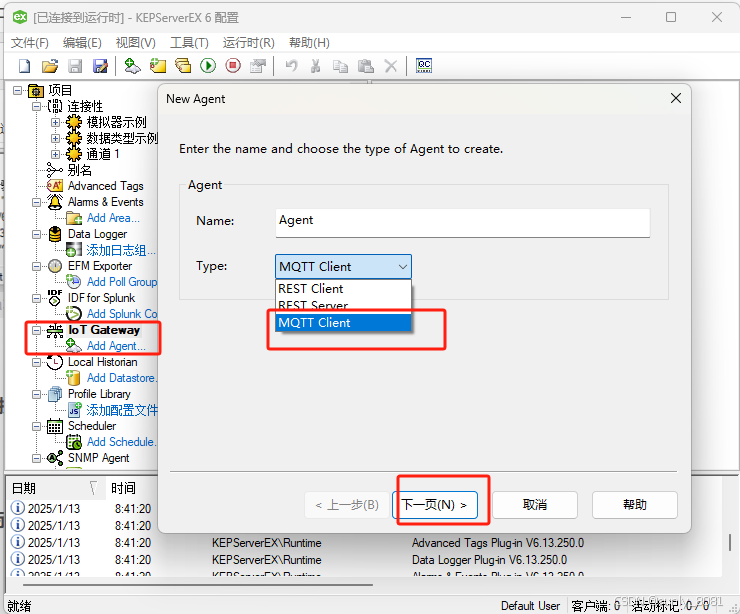Image resolution: width=740 pixels, height=614 pixels.
Task: Open the 帮助(H) menu
Action: tap(309, 43)
